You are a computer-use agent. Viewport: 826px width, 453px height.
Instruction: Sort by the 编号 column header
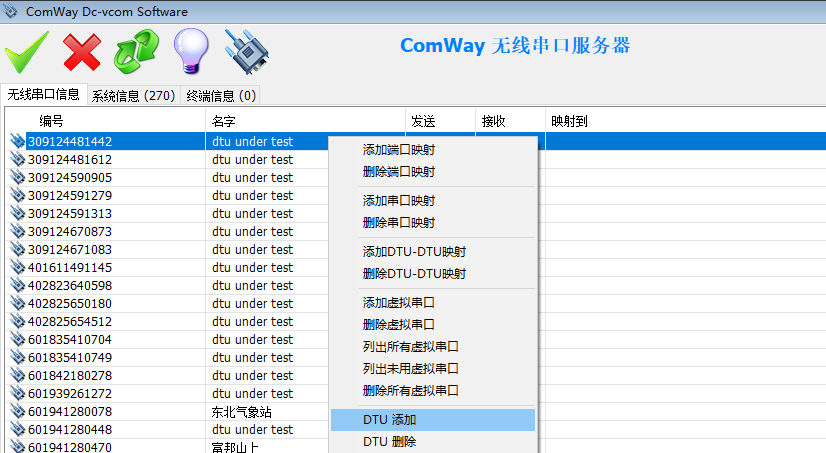(x=105, y=121)
